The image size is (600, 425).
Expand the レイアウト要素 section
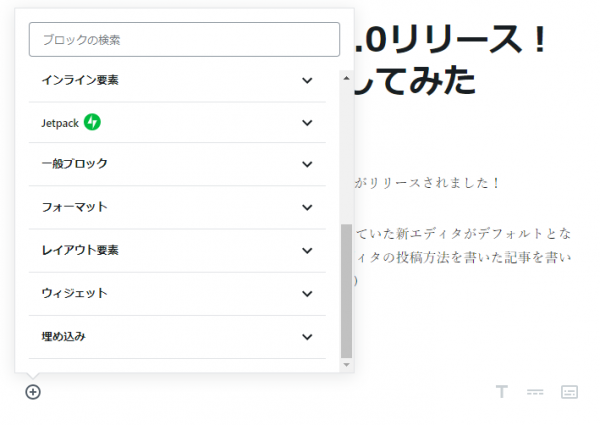[177, 251]
